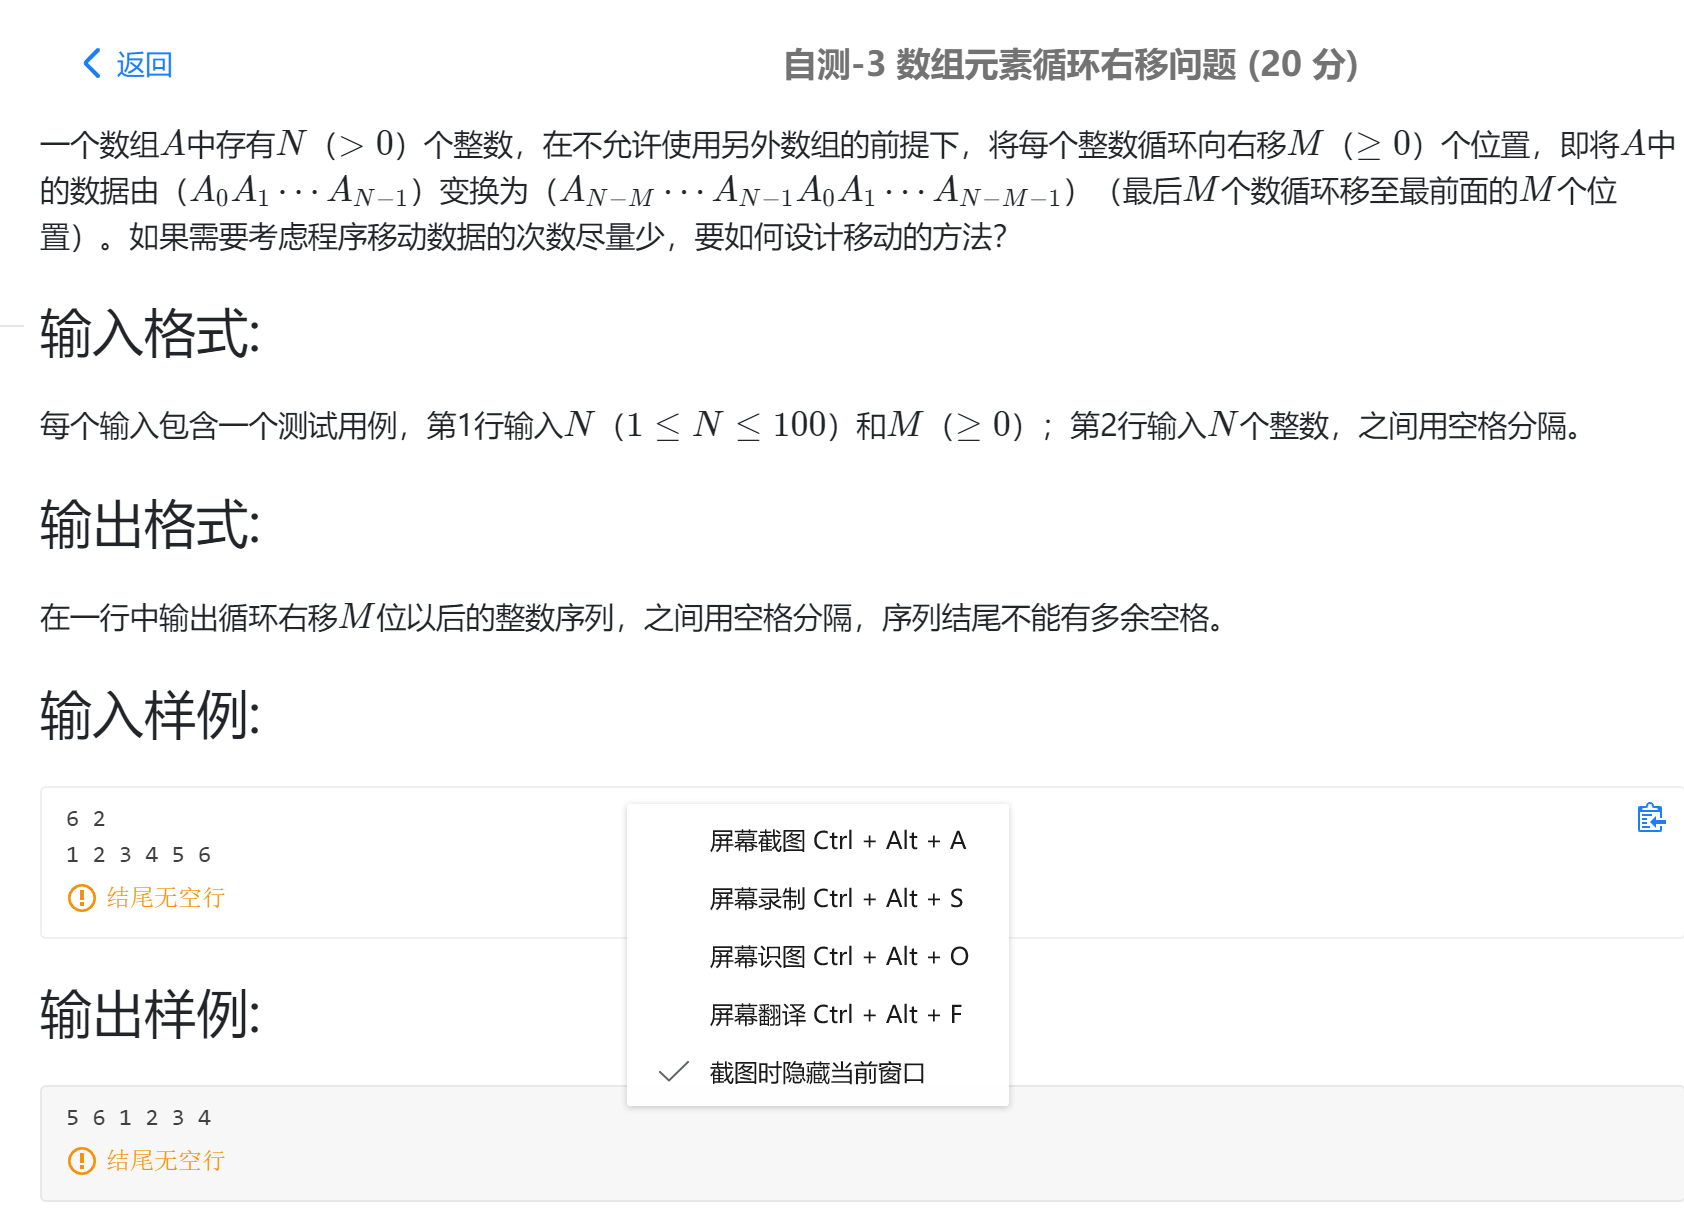Select 屏幕翻译 menu entry

[835, 1014]
